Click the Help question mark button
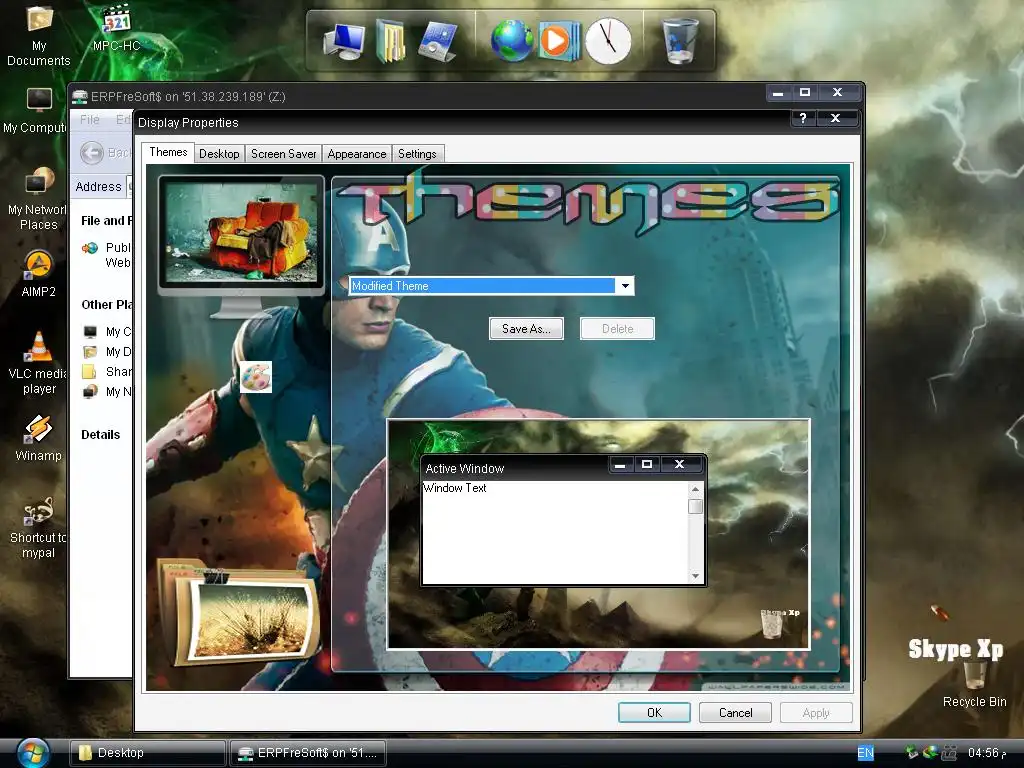 803,118
